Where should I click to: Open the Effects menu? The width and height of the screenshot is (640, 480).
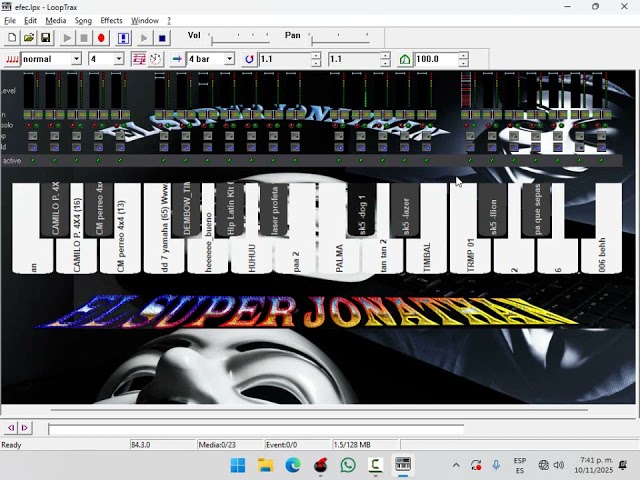pos(111,20)
